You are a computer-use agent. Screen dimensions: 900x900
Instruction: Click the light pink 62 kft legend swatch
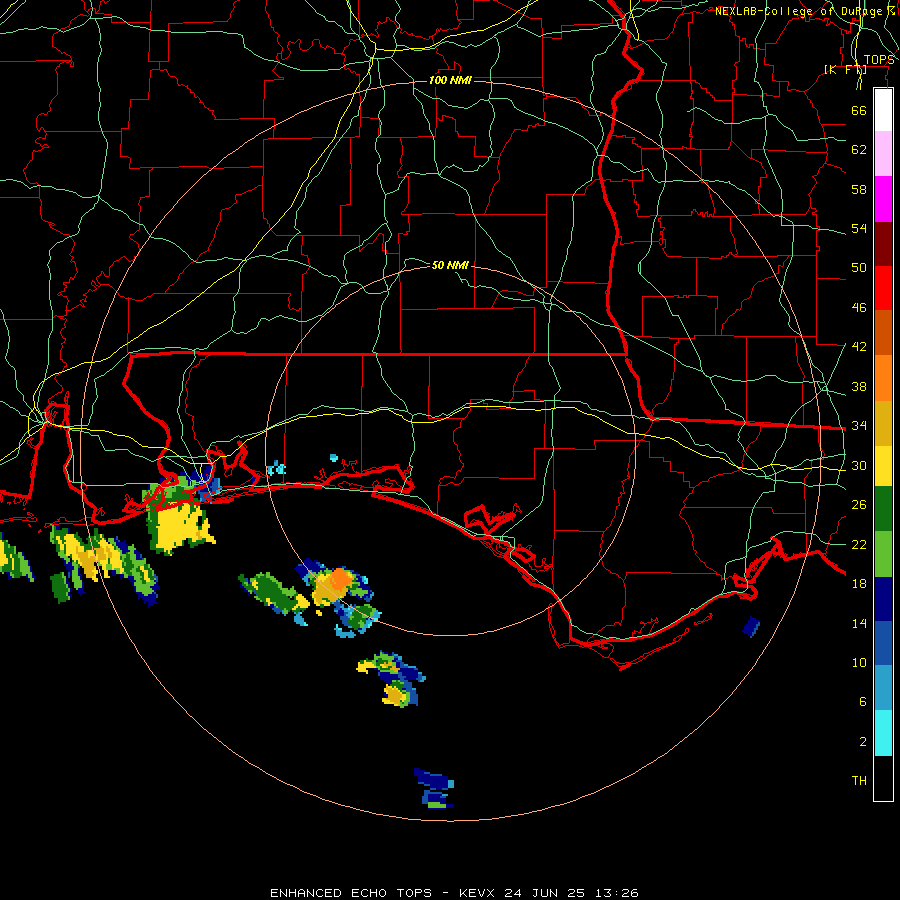click(x=883, y=154)
